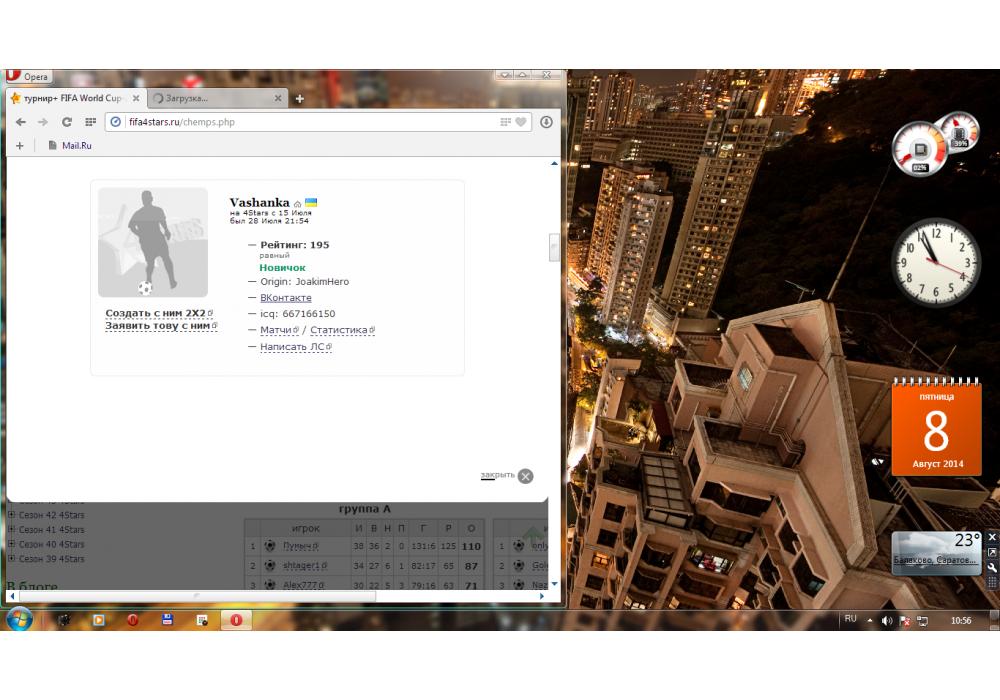Expand the Сезон 41 4Stars tree item
This screenshot has height=700, width=1000.
[12, 530]
